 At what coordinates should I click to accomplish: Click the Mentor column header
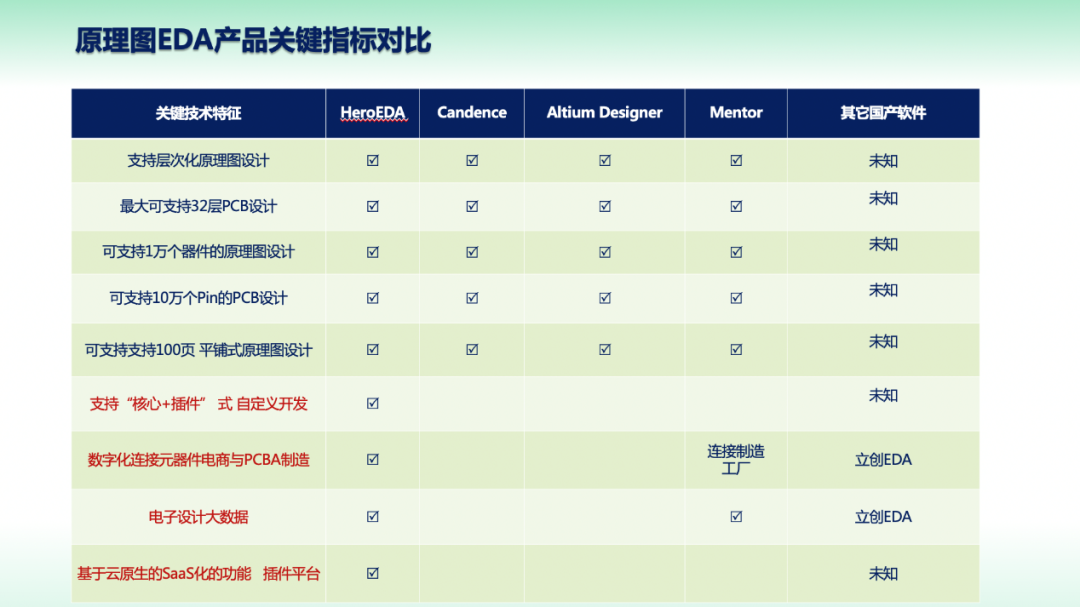coord(736,113)
